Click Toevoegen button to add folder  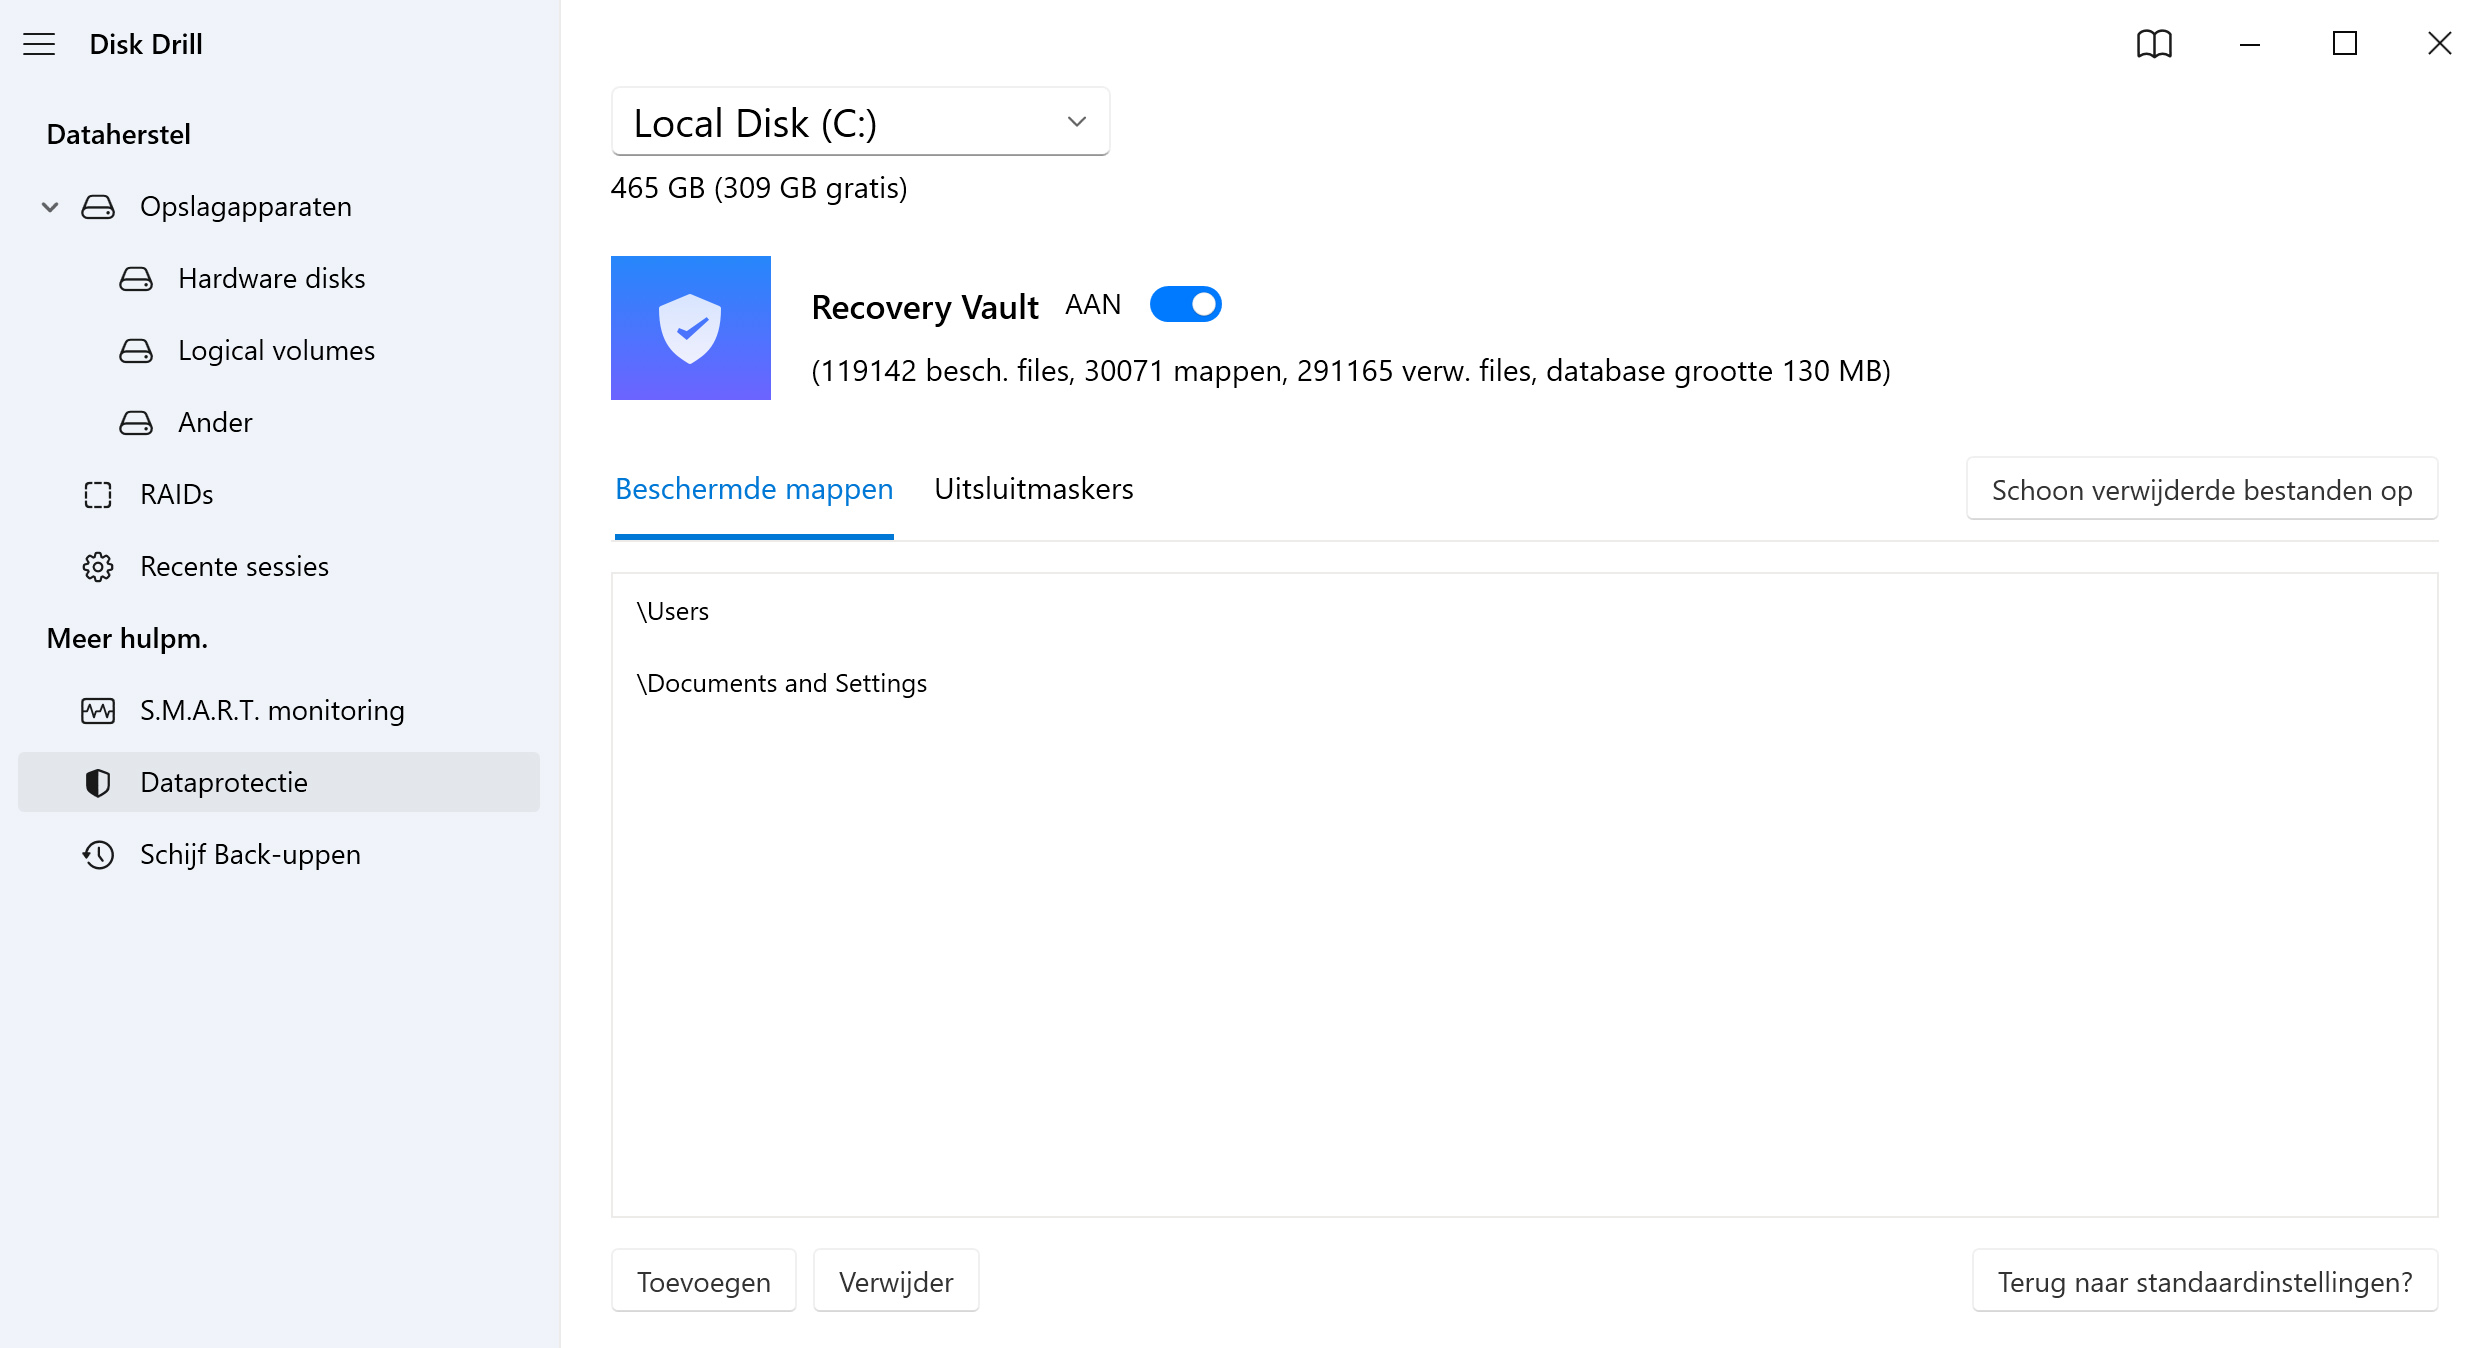coord(704,1280)
